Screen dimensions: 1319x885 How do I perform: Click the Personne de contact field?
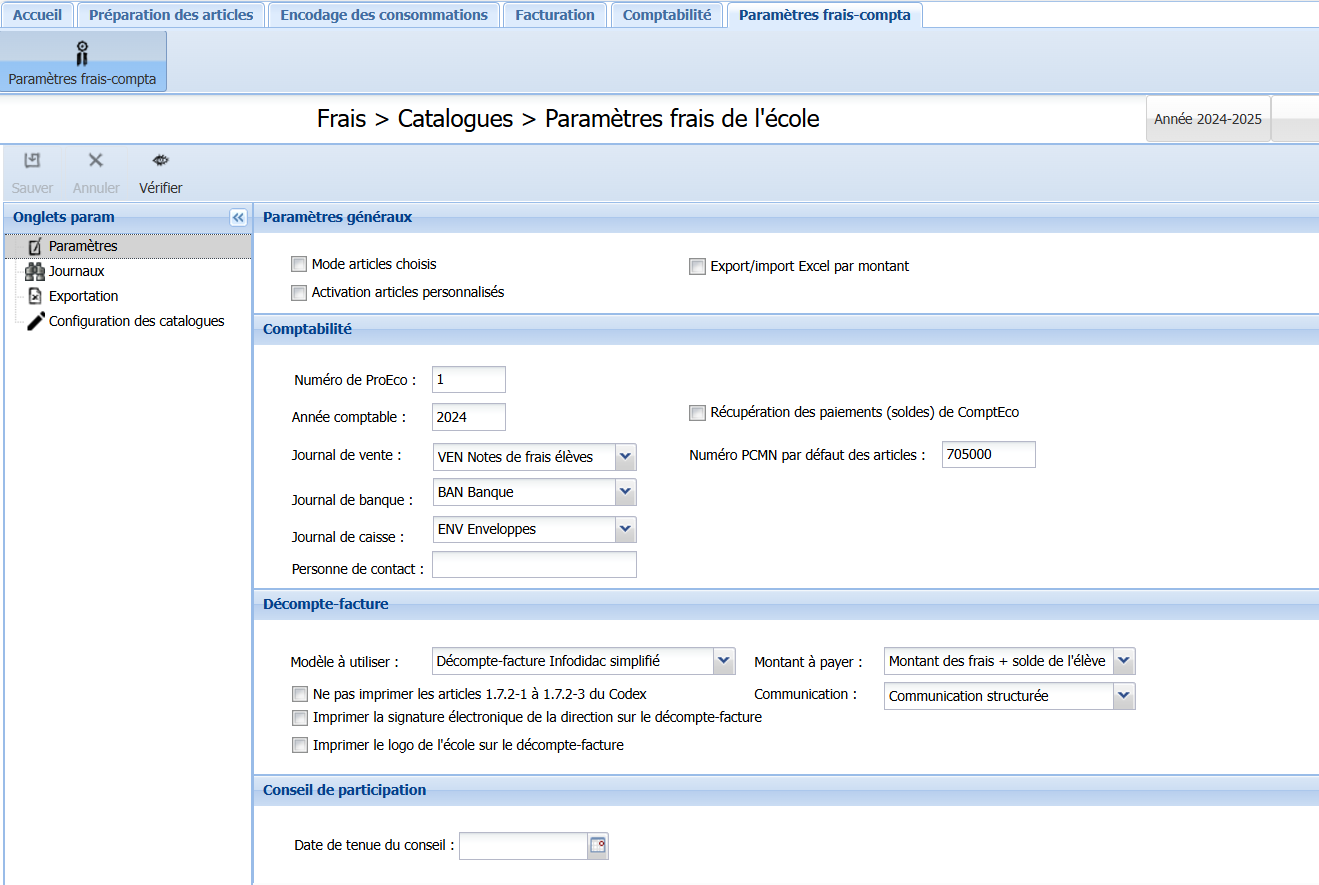(534, 565)
